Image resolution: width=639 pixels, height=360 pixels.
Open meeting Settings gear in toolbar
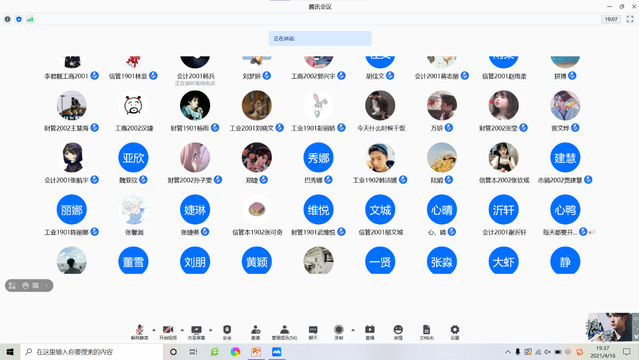coord(455,332)
